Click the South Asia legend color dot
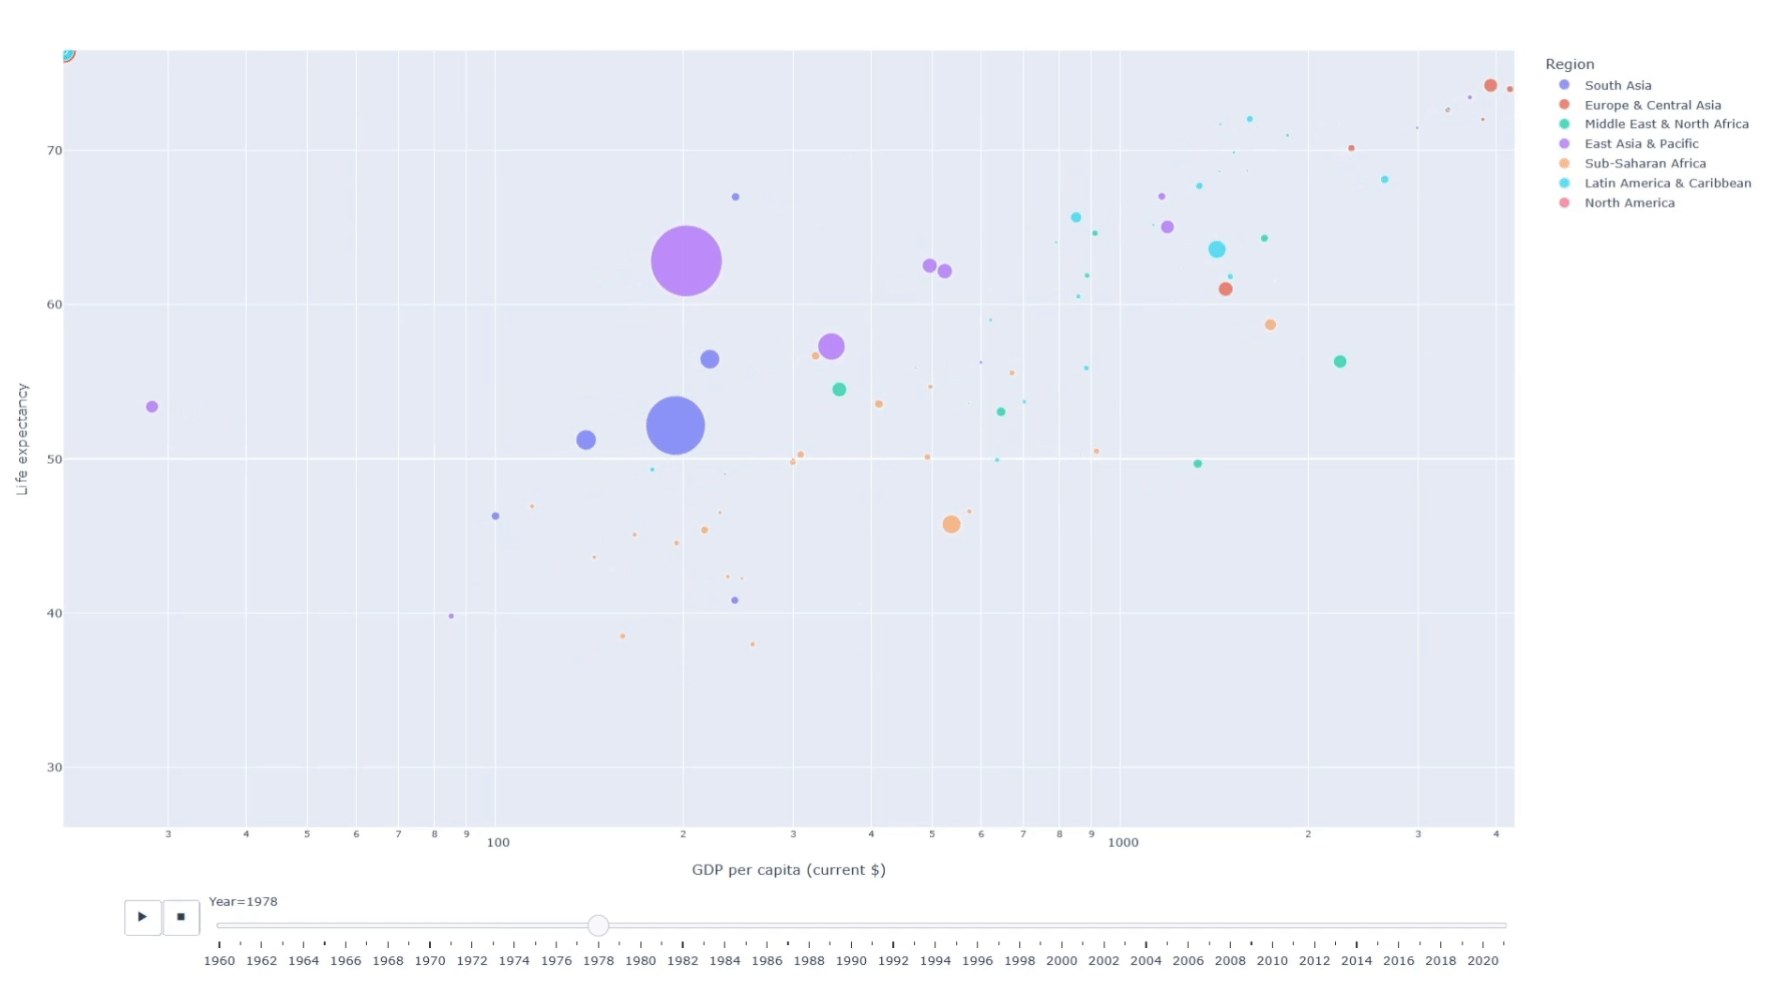Image resolution: width=1769 pixels, height=982 pixels. coord(1565,85)
